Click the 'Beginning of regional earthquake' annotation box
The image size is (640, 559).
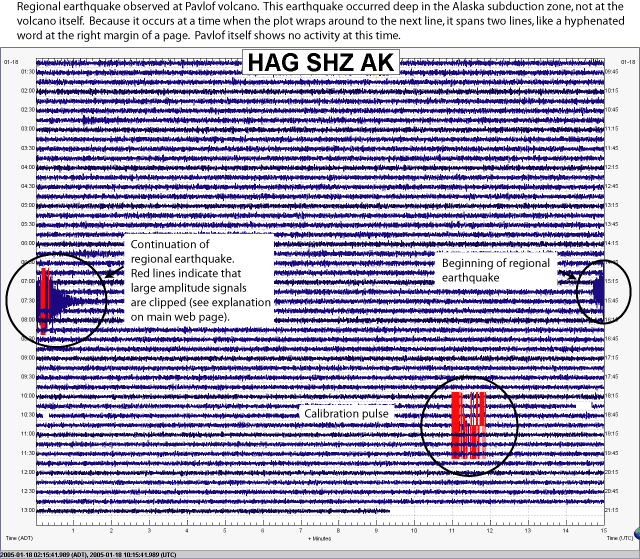point(496,269)
